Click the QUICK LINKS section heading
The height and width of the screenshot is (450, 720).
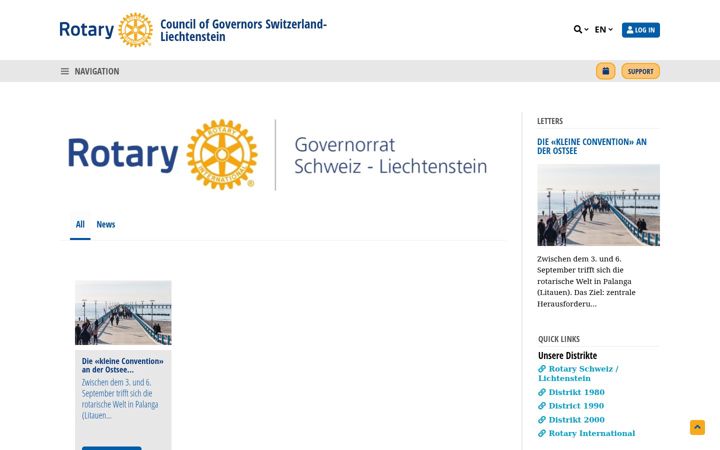pyautogui.click(x=559, y=339)
